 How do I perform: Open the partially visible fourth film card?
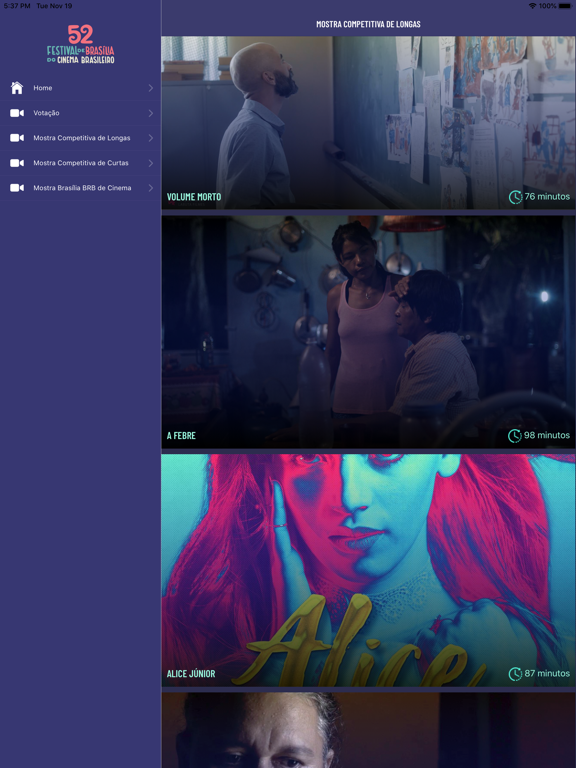pos(368,730)
